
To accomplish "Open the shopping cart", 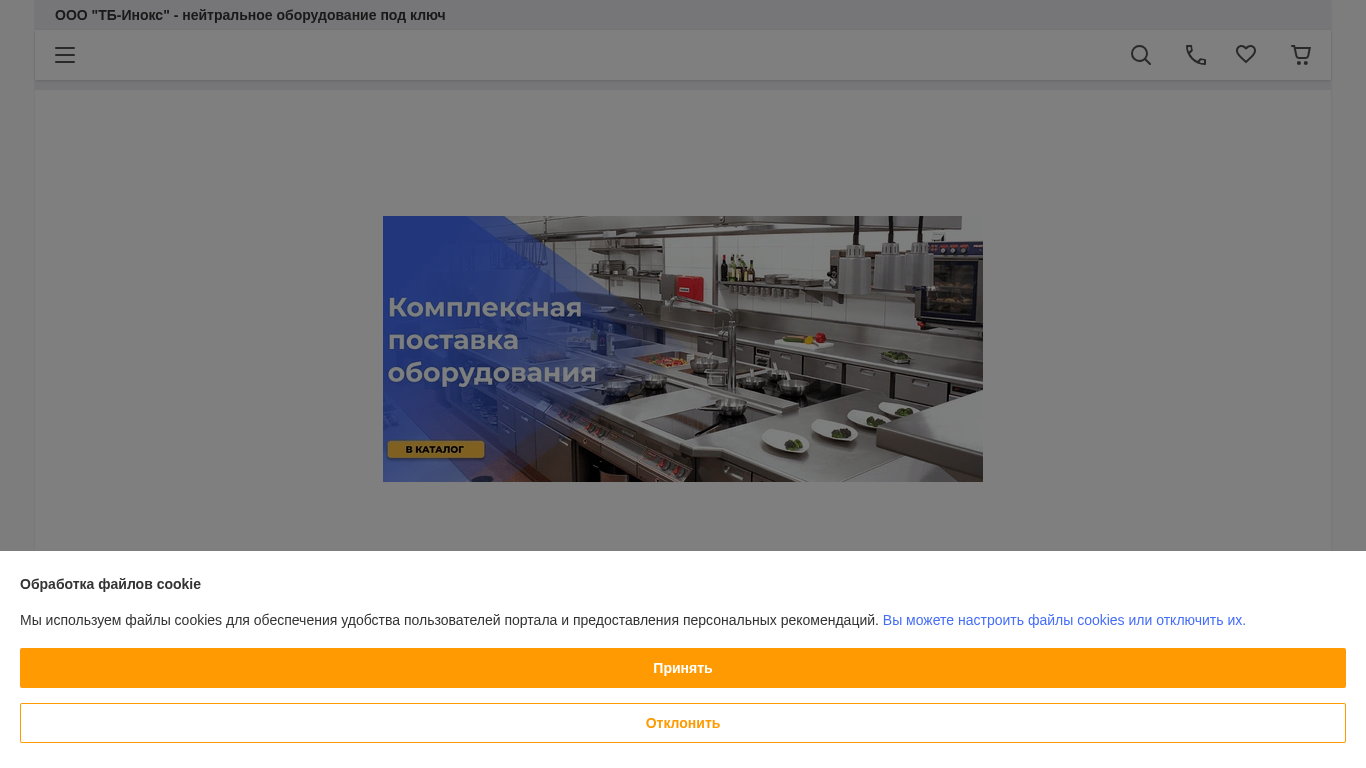I will tap(1301, 55).
